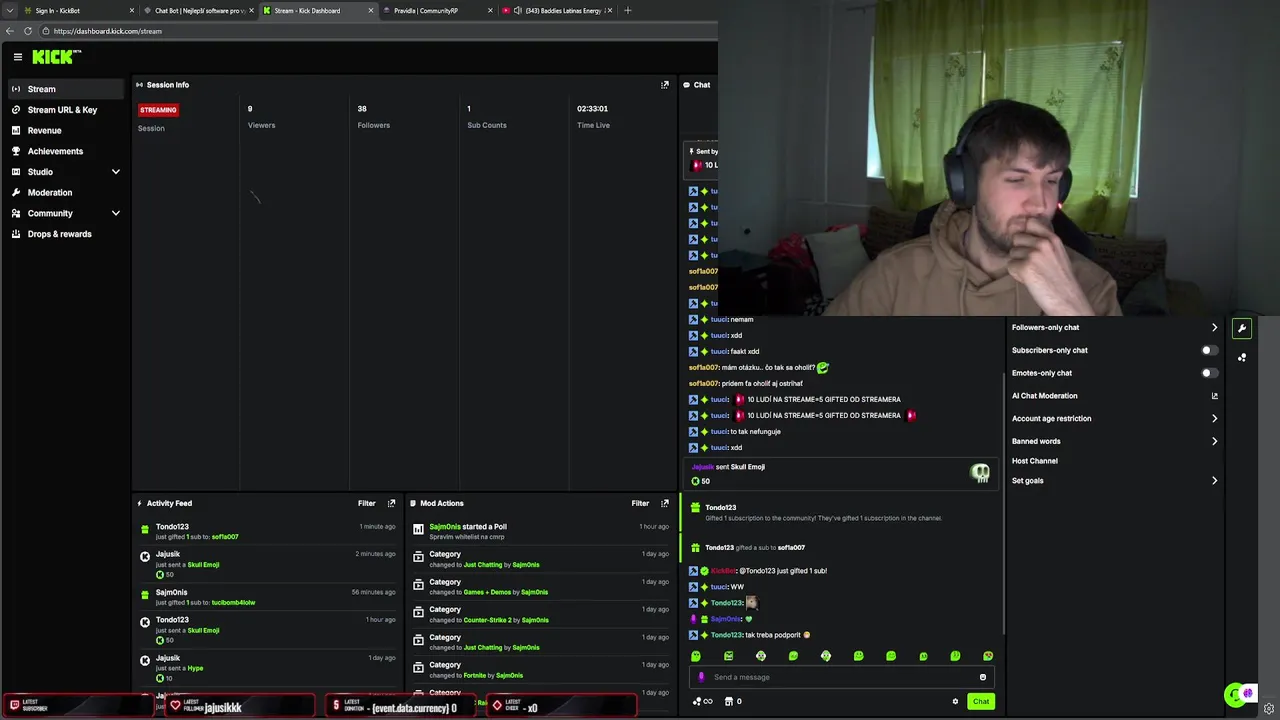Click username Tondo123 in Activity Feed top row
The image size is (1280, 720).
coord(172,527)
